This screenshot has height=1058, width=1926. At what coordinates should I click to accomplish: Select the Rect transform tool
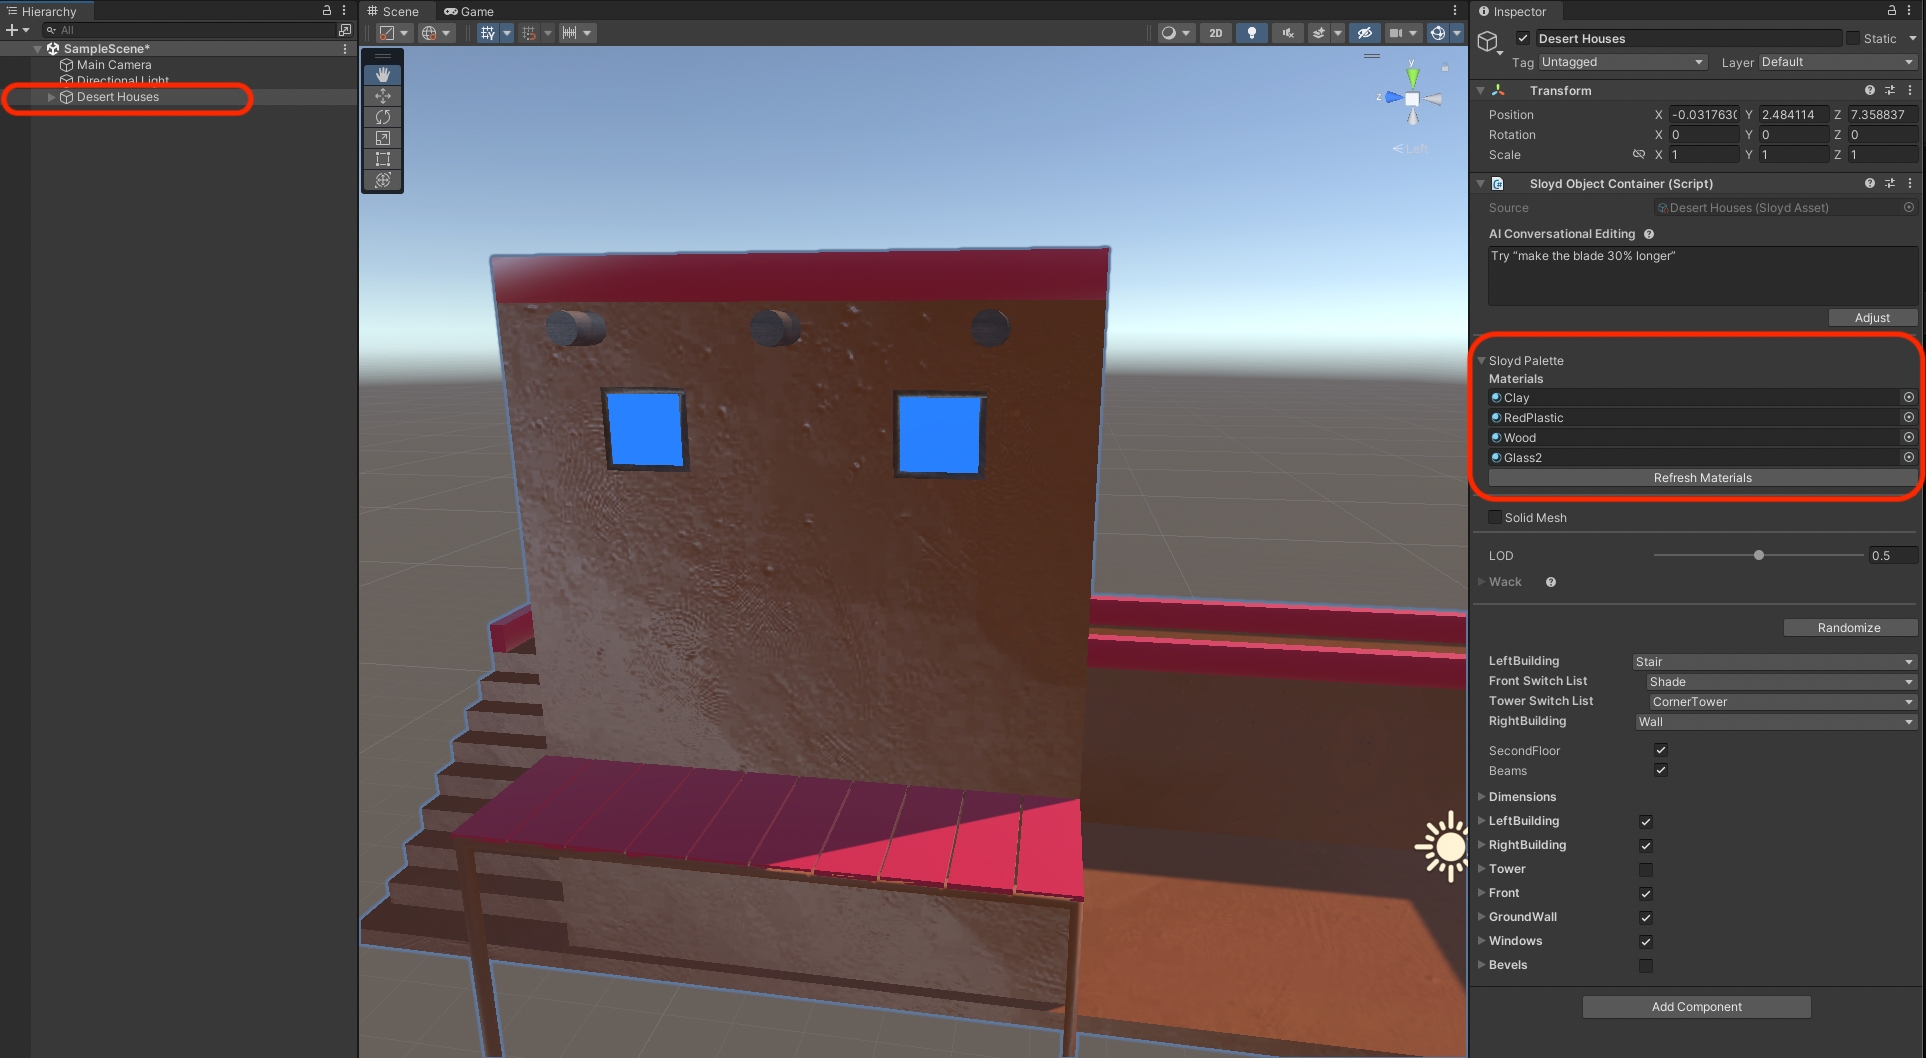(382, 159)
